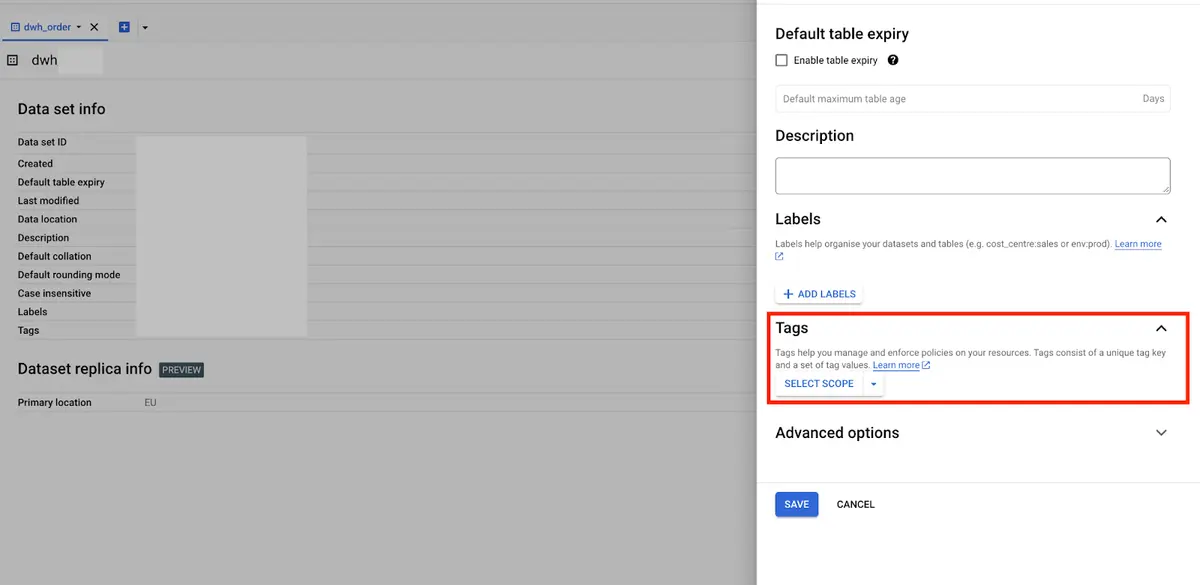
Task: Select the dwh_order tab
Action: tap(47, 27)
